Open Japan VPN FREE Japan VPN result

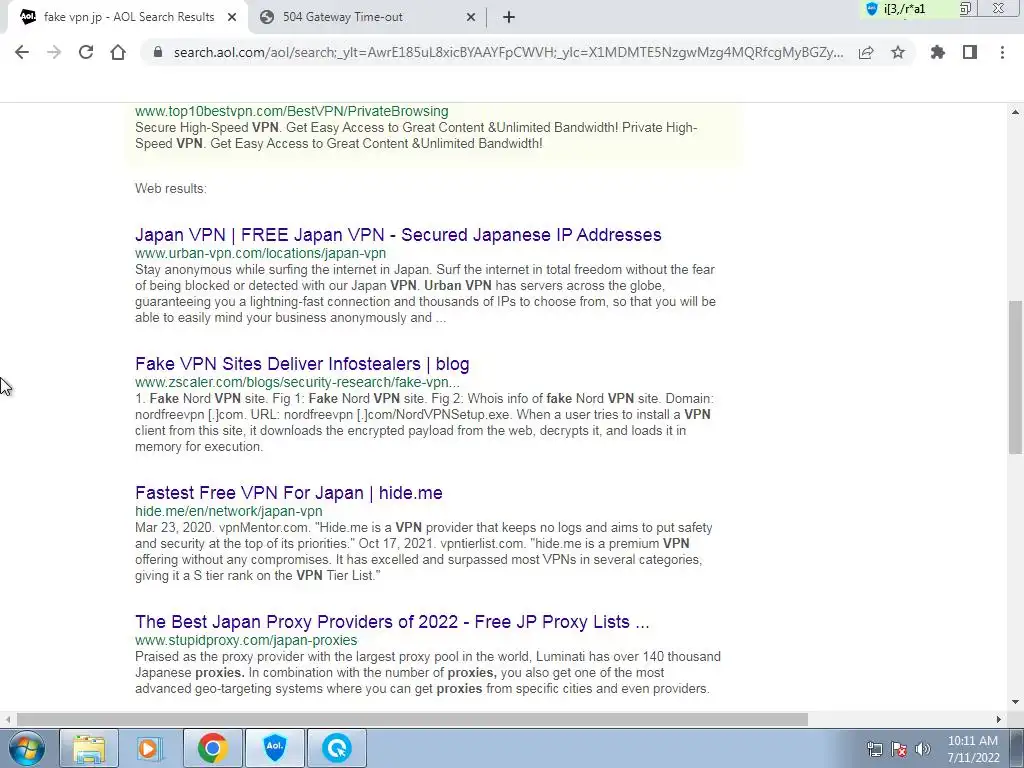click(398, 234)
